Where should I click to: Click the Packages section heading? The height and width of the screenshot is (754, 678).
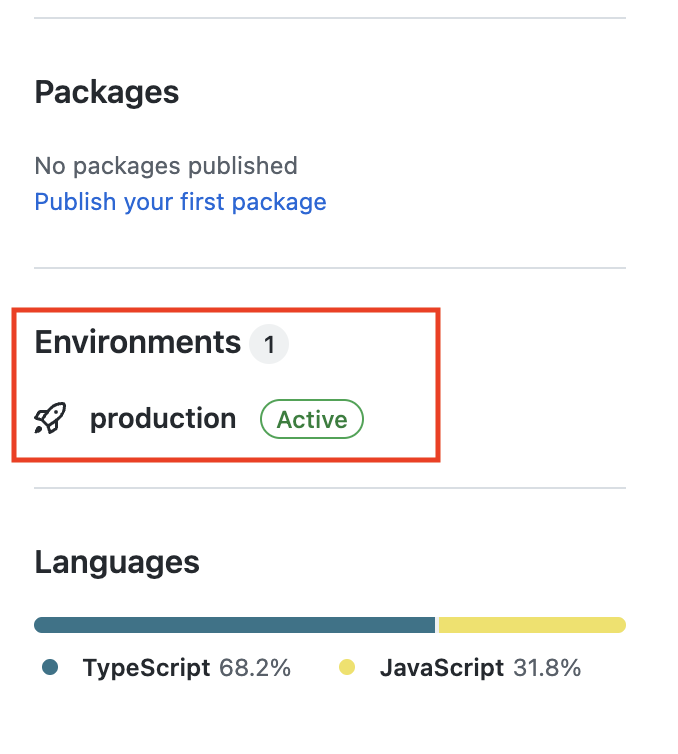tap(107, 93)
